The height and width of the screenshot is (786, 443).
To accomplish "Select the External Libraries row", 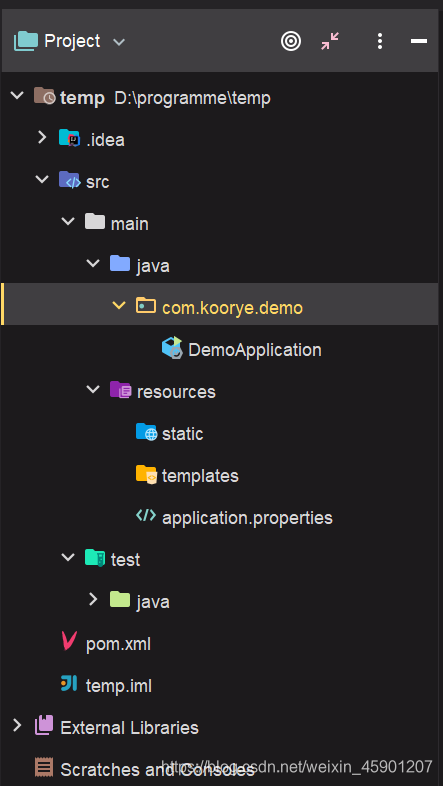I will pyautogui.click(x=219, y=727).
